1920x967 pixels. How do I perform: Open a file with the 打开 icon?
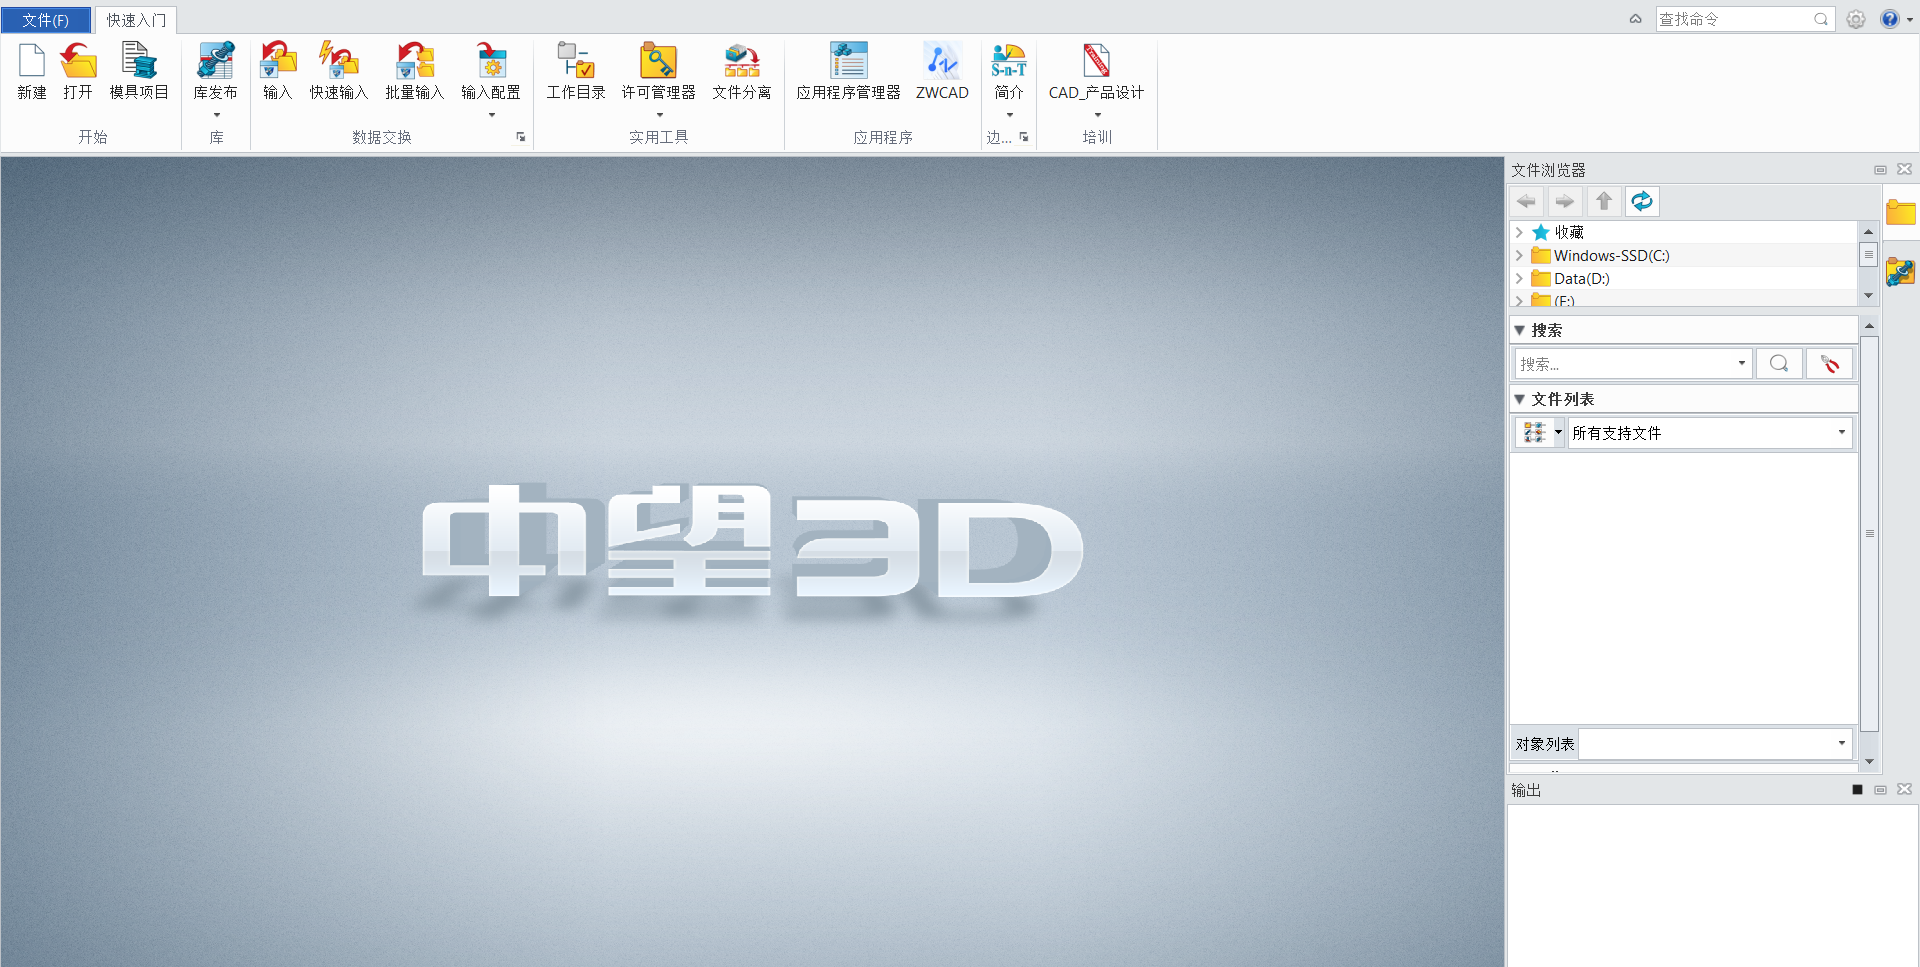[78, 61]
